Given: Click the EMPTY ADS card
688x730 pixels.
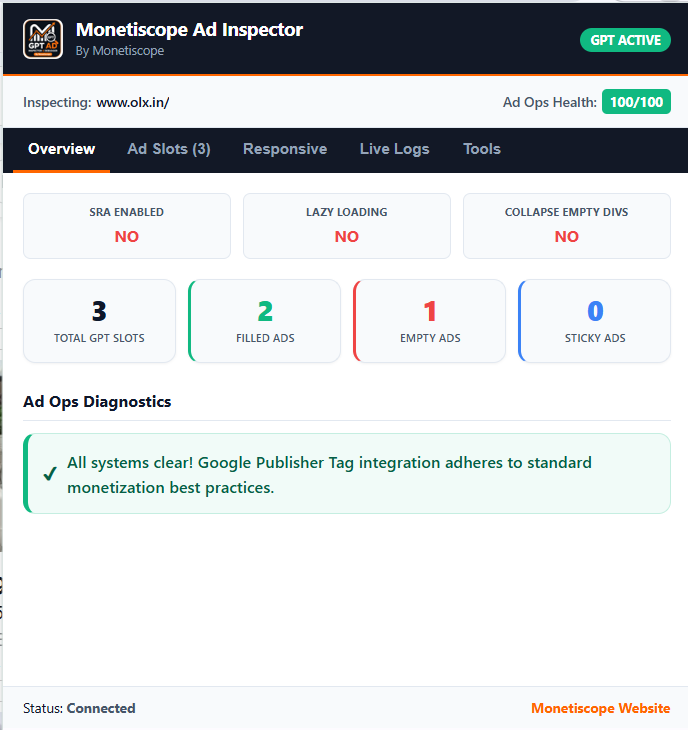Looking at the screenshot, I should [430, 321].
